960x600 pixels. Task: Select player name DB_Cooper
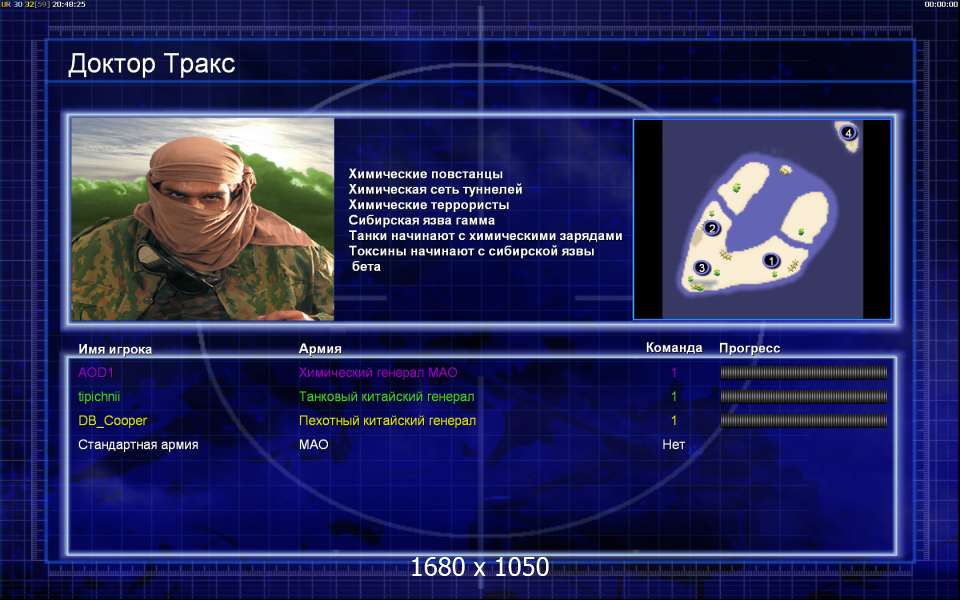[x=113, y=421]
